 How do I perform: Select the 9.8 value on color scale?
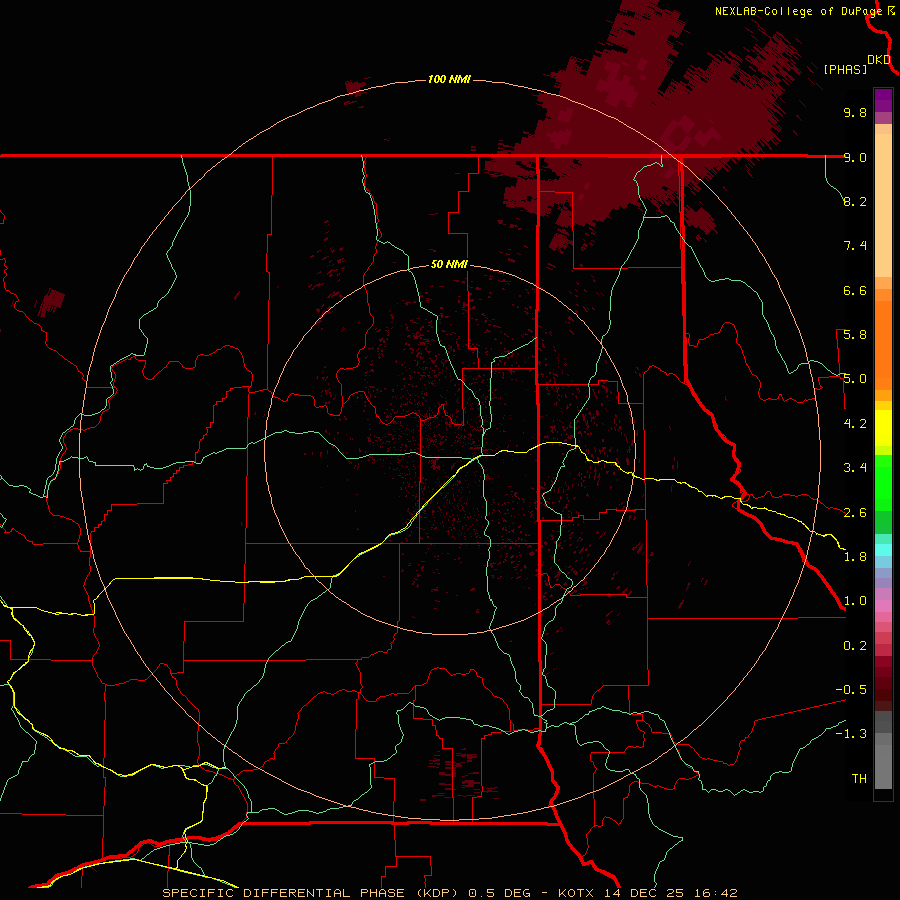pos(855,112)
